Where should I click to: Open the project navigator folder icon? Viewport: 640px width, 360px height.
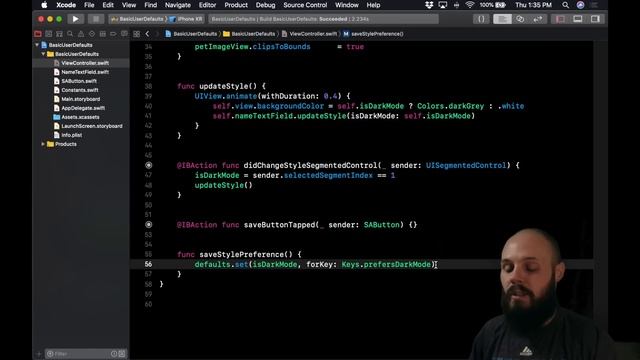click(x=38, y=34)
